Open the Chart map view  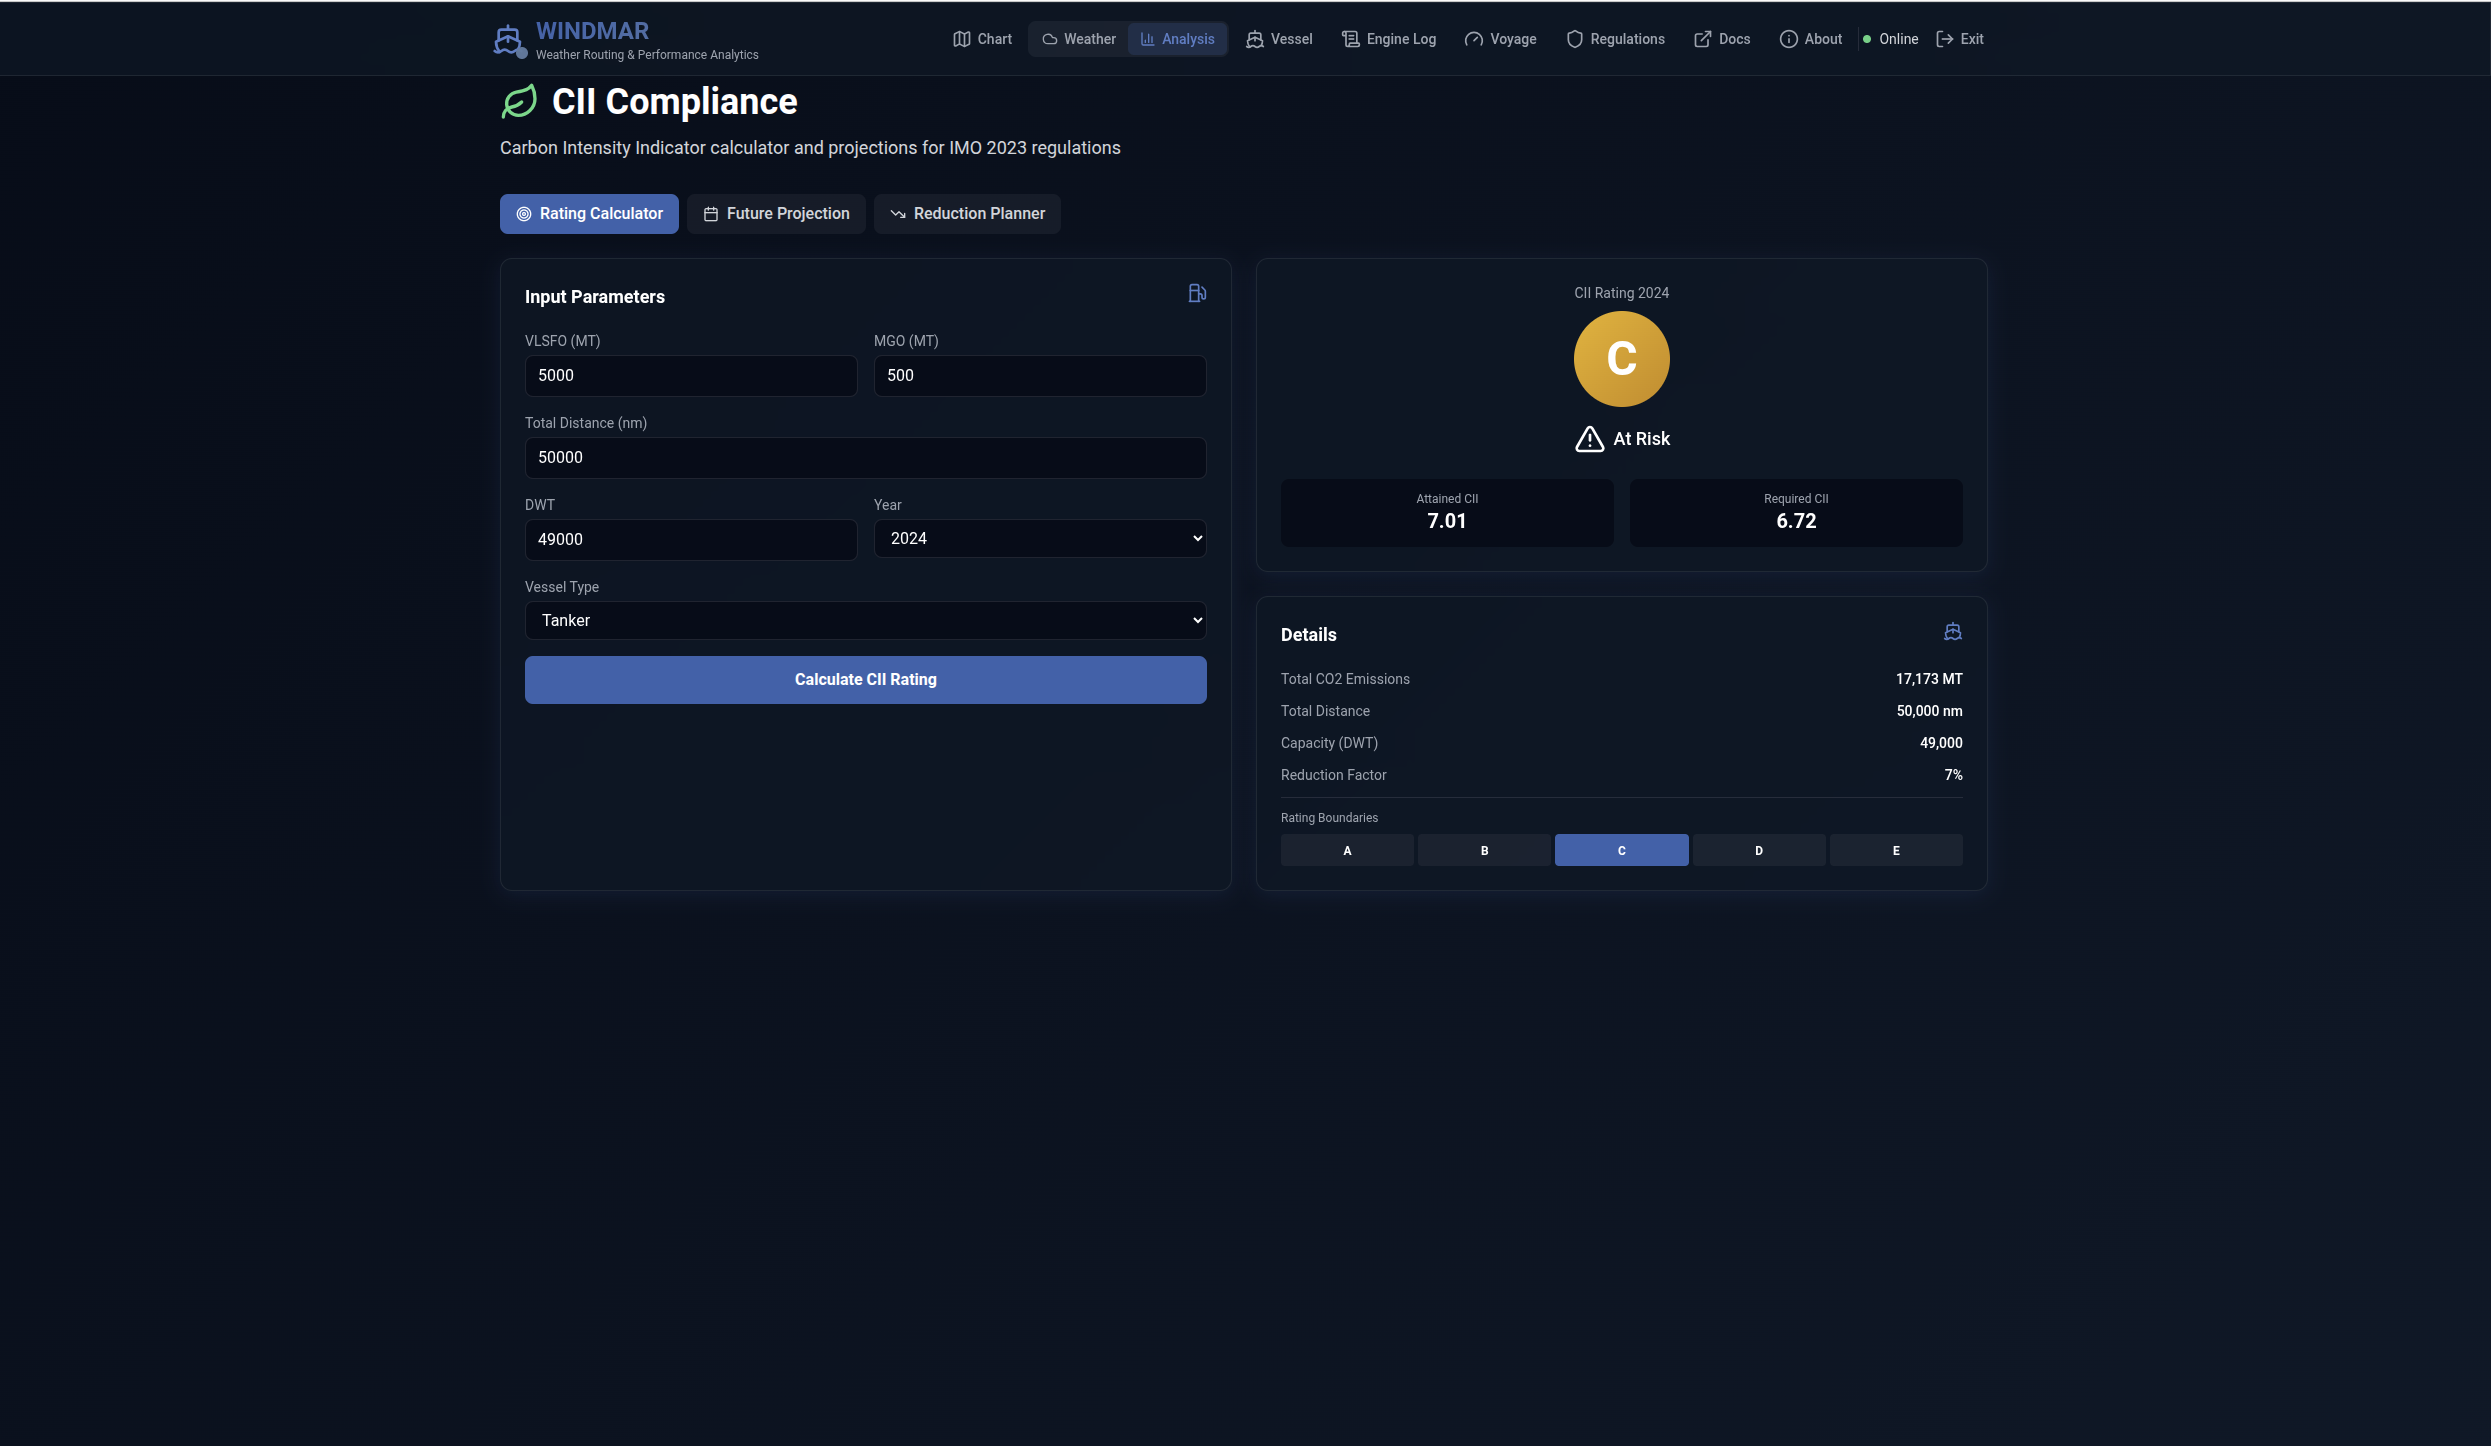click(982, 39)
